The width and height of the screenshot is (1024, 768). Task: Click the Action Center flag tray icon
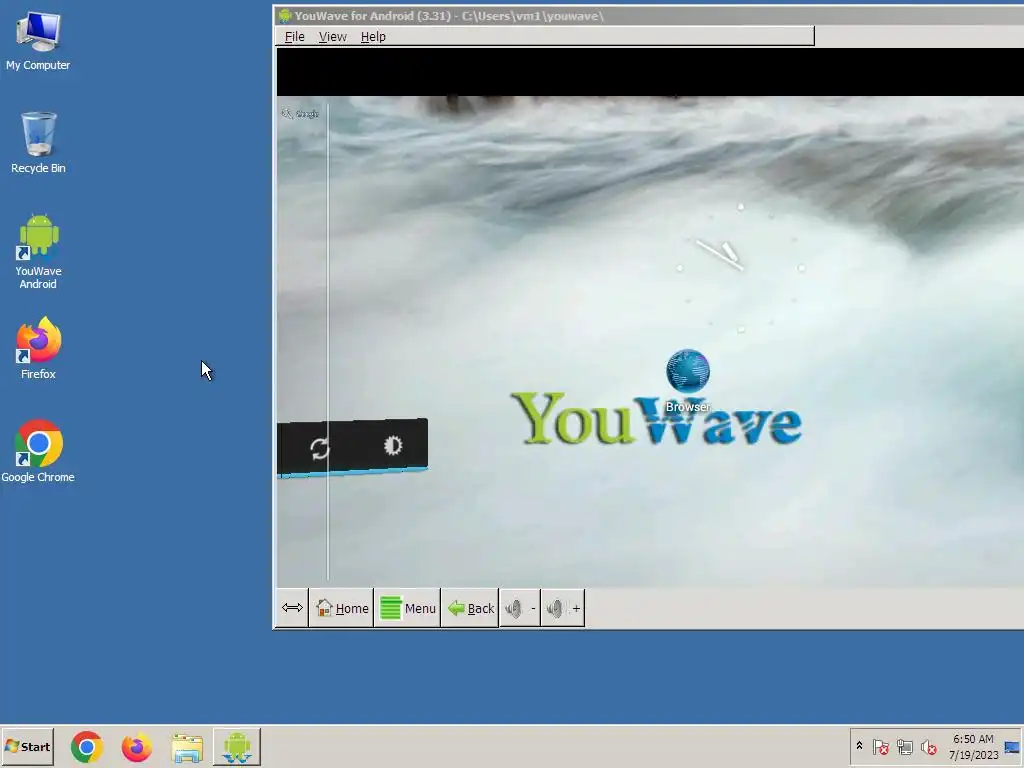tap(880, 746)
